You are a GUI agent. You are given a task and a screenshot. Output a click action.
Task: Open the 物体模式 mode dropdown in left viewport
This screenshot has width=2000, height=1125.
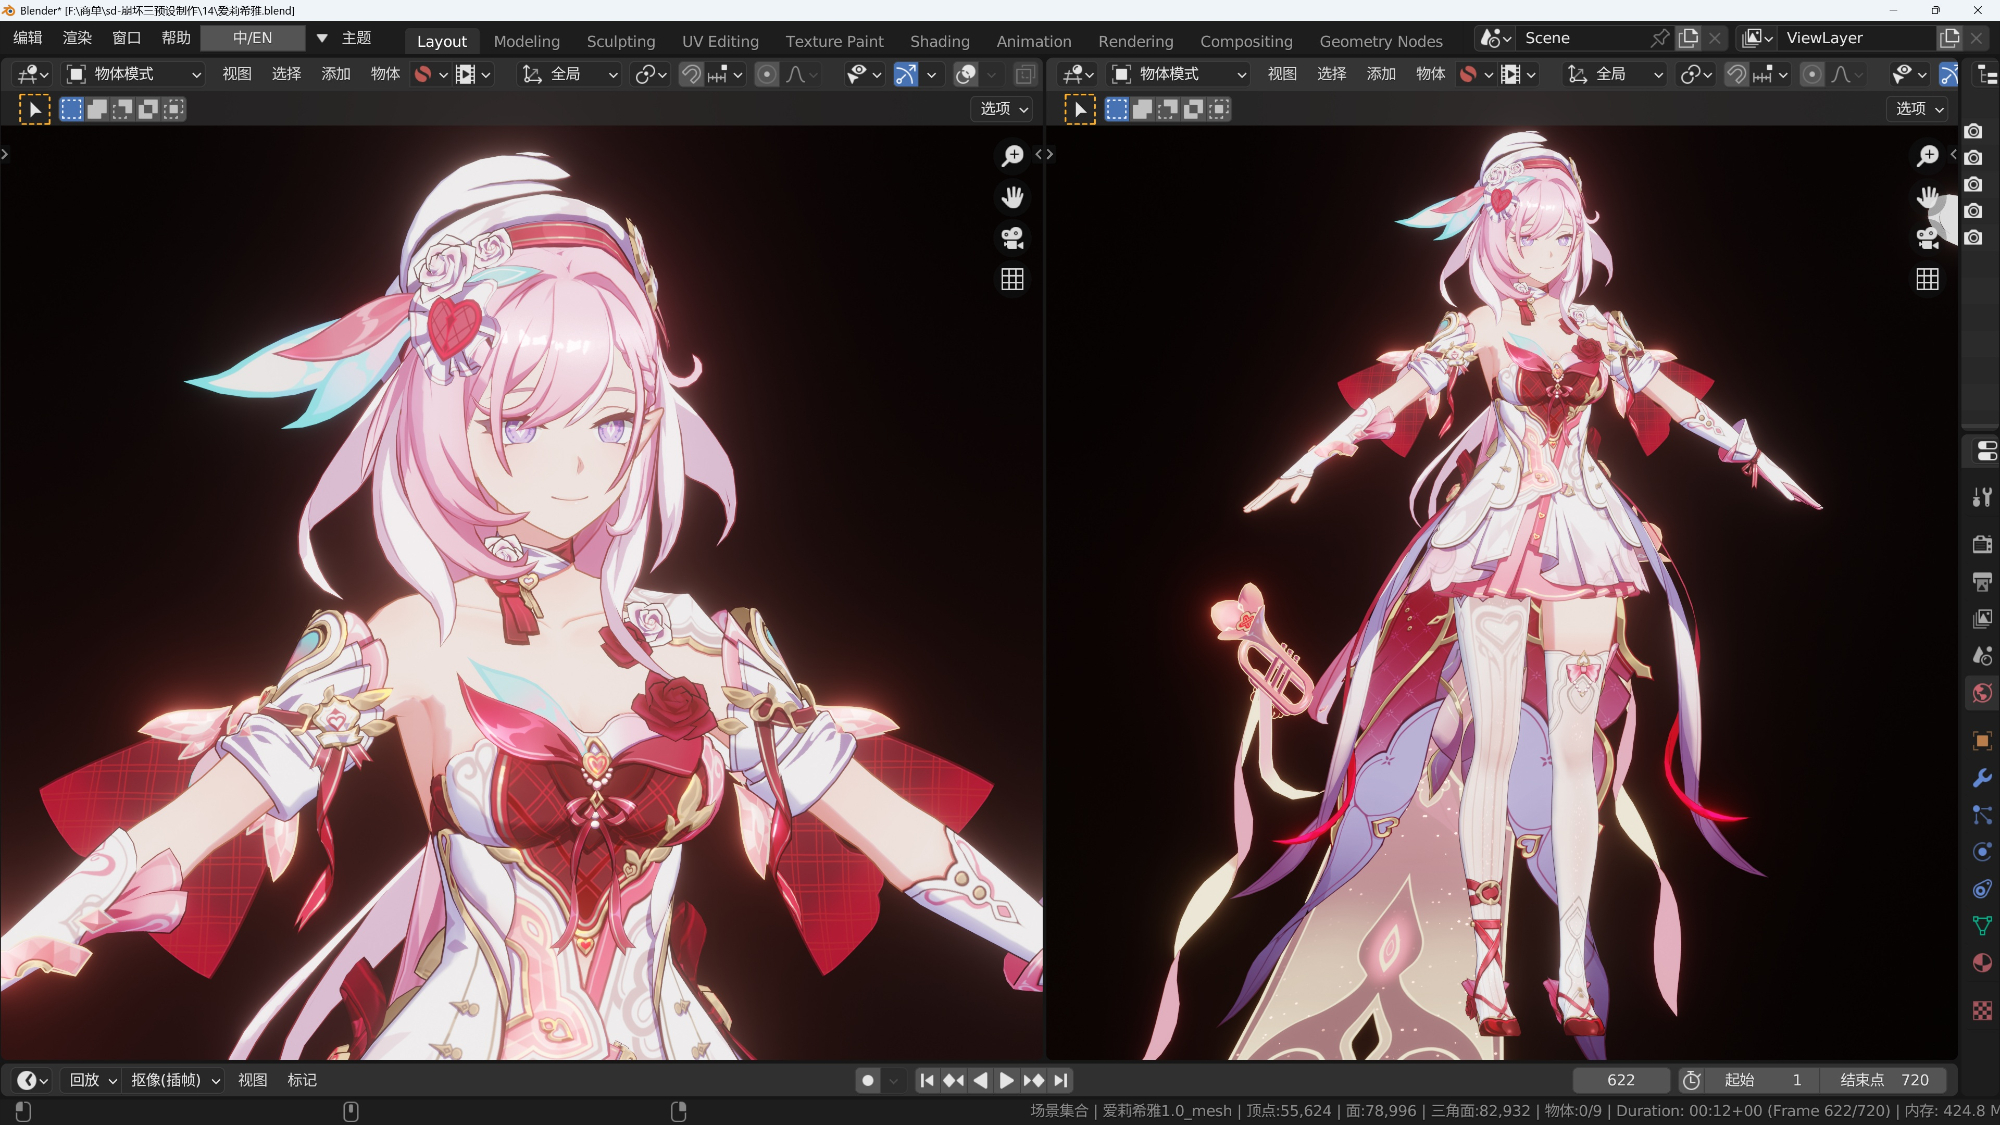point(133,74)
